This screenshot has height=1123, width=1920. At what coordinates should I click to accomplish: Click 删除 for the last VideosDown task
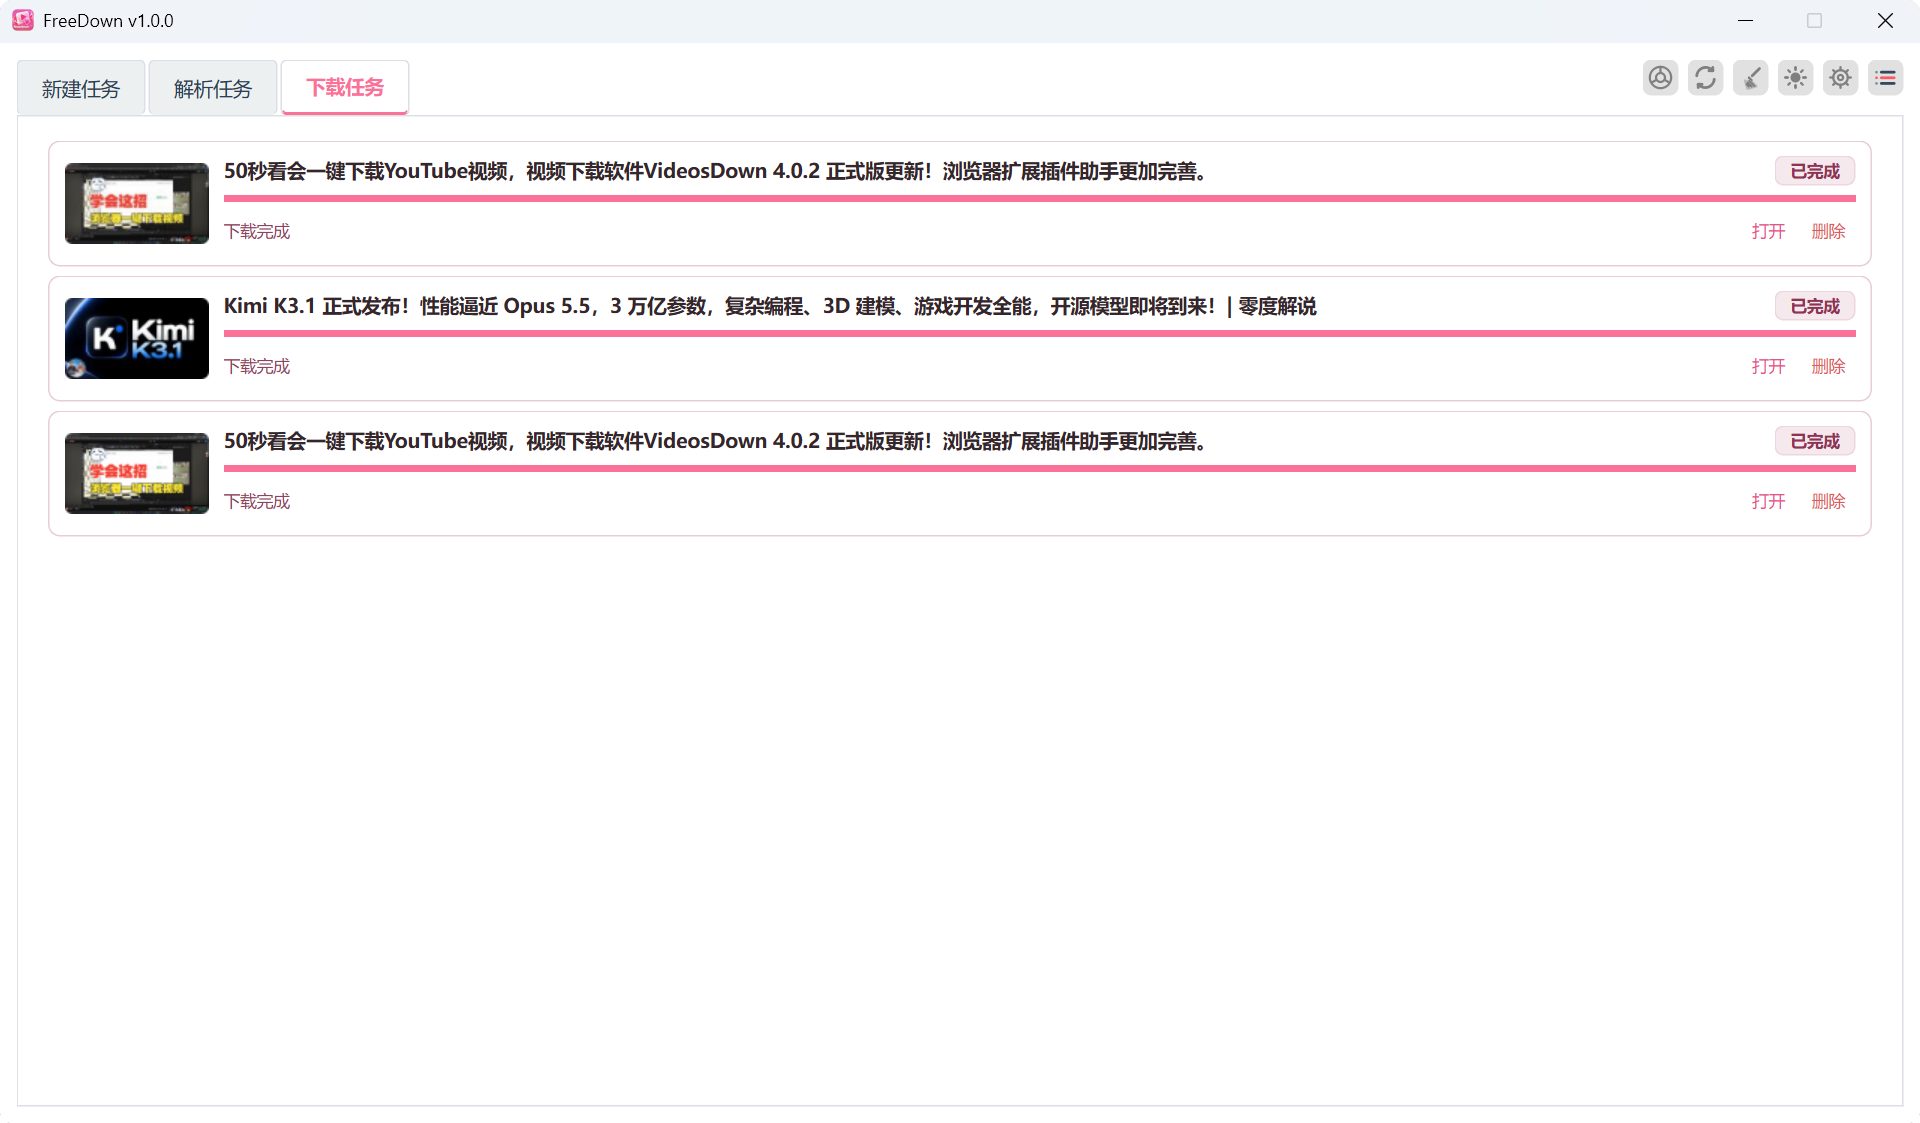coord(1828,501)
